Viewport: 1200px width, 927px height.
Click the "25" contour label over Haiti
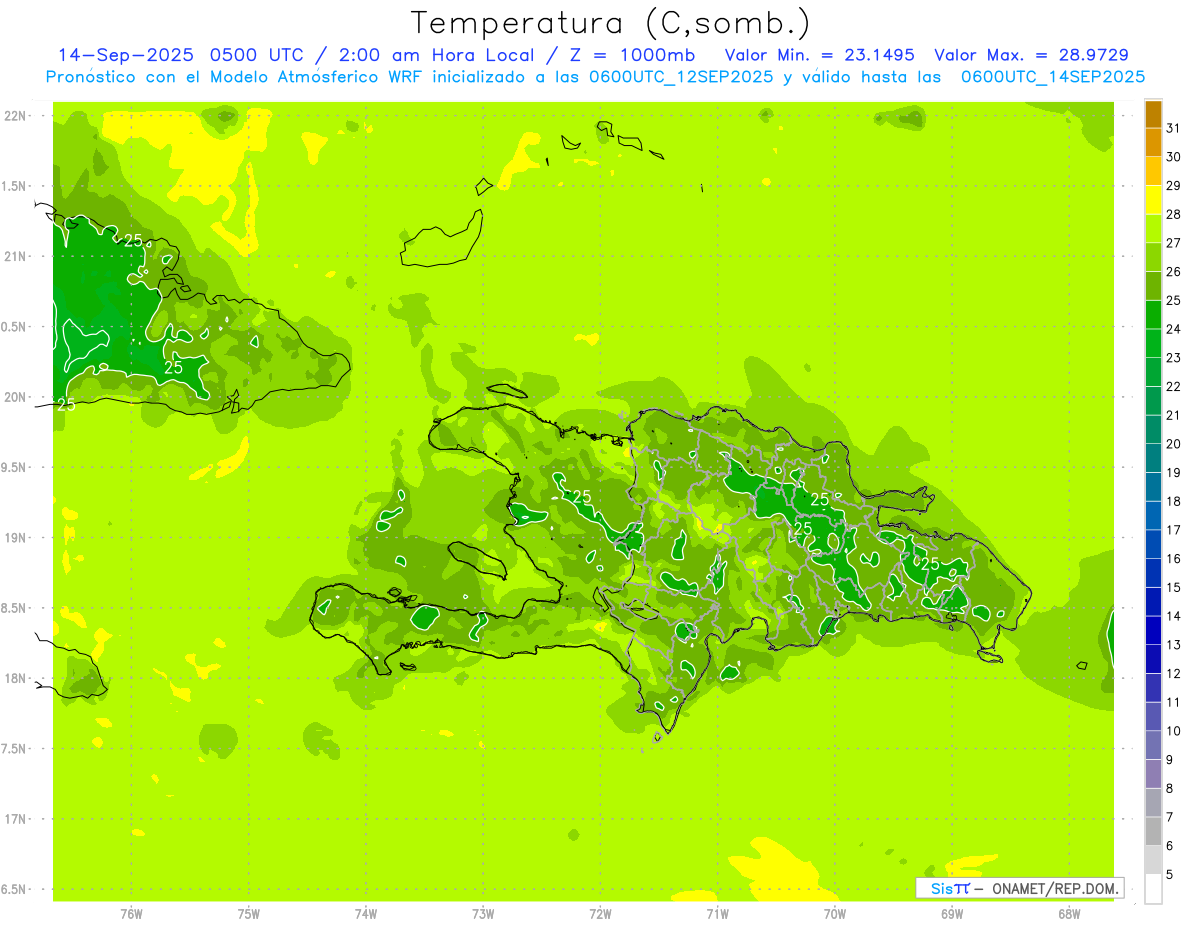[581, 496]
